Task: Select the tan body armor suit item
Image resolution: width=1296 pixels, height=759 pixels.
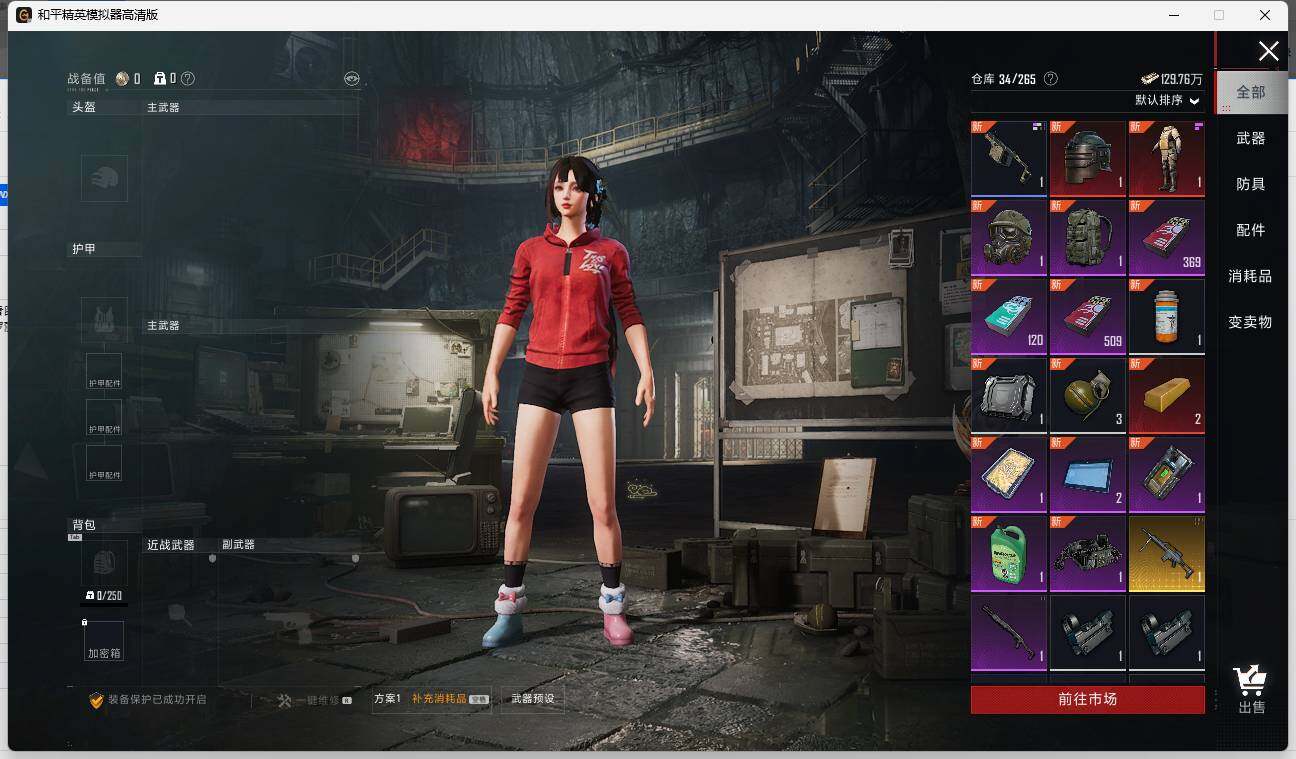Action: click(1167, 158)
